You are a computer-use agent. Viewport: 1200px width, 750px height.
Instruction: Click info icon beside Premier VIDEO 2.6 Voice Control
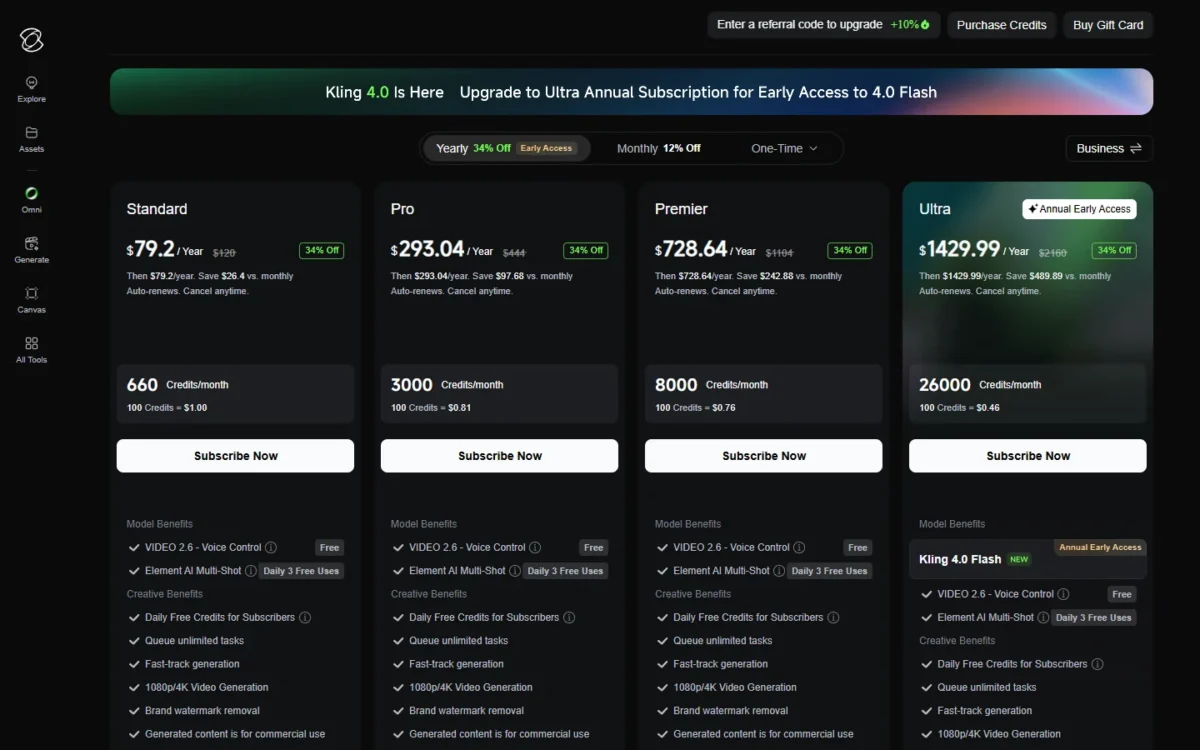(799, 548)
